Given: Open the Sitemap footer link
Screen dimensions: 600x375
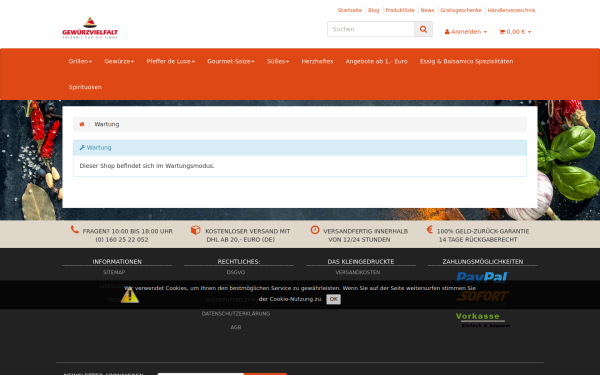Looking at the screenshot, I should (114, 272).
